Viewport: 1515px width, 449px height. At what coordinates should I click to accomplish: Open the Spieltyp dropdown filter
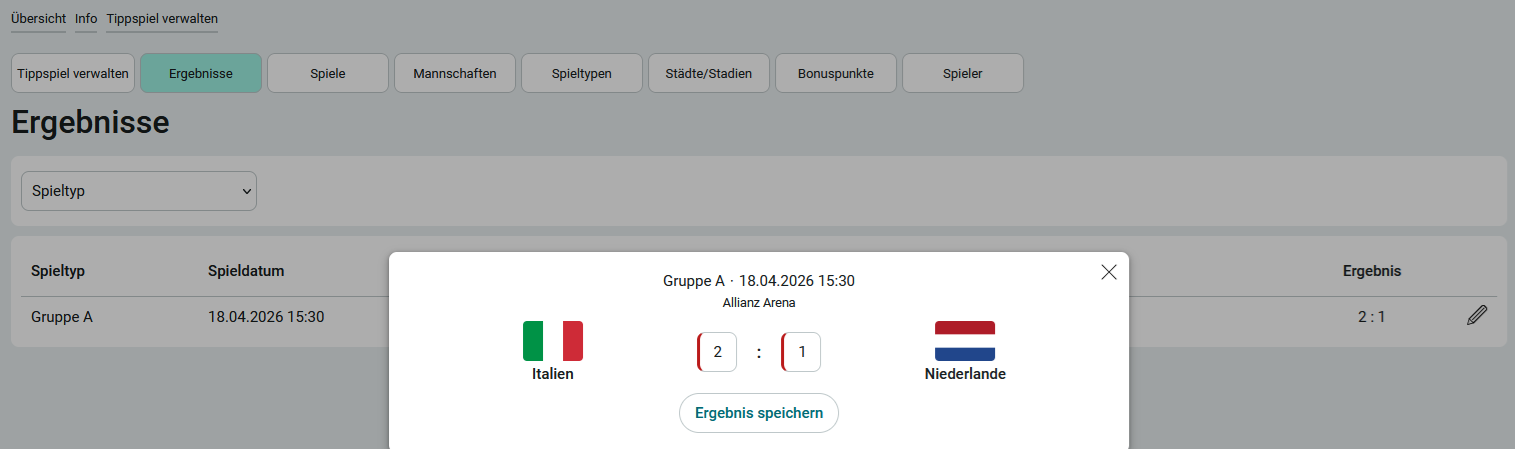[x=139, y=191]
